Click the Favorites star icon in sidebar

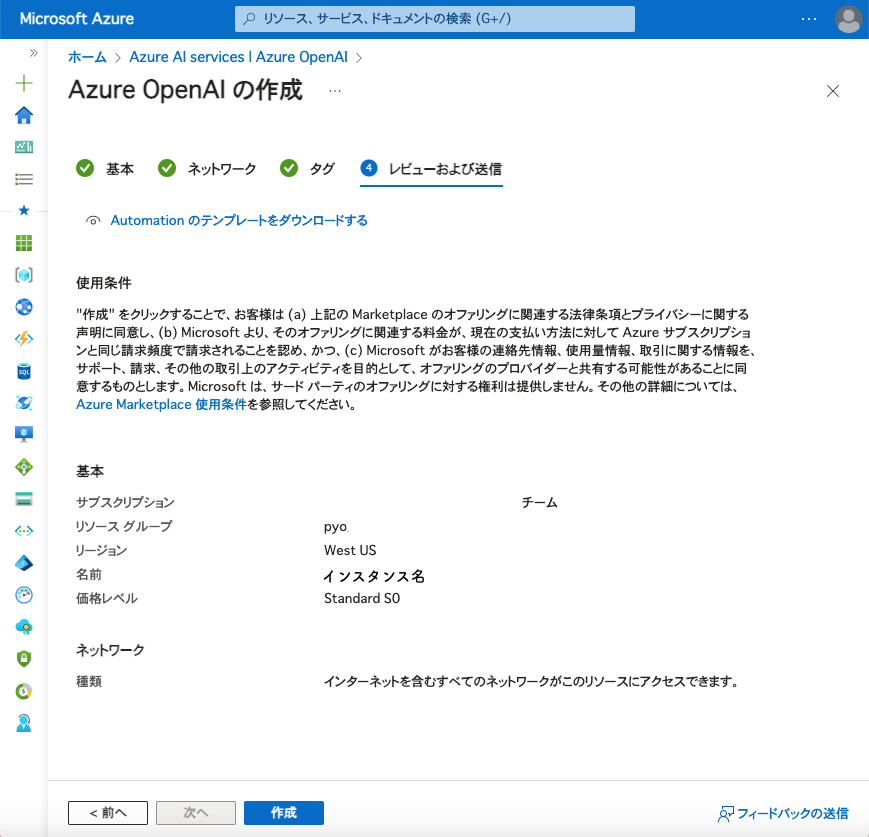click(x=24, y=210)
